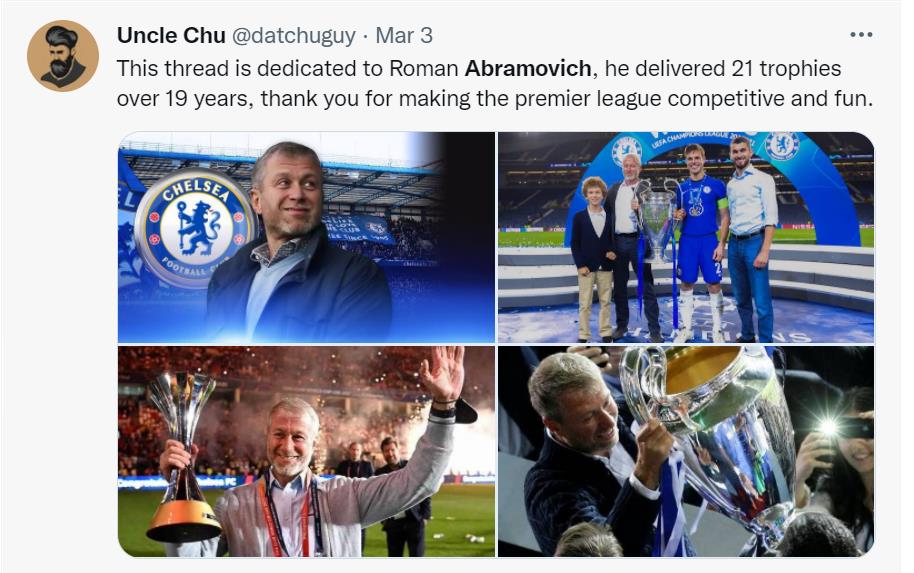This screenshot has width=914, height=573.
Task: Open bottom-left photo of man waving
Action: tap(306, 451)
